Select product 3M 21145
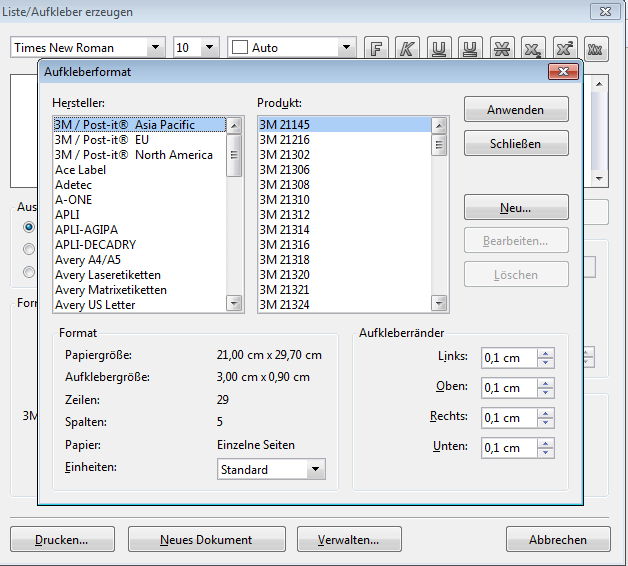 tap(345, 125)
